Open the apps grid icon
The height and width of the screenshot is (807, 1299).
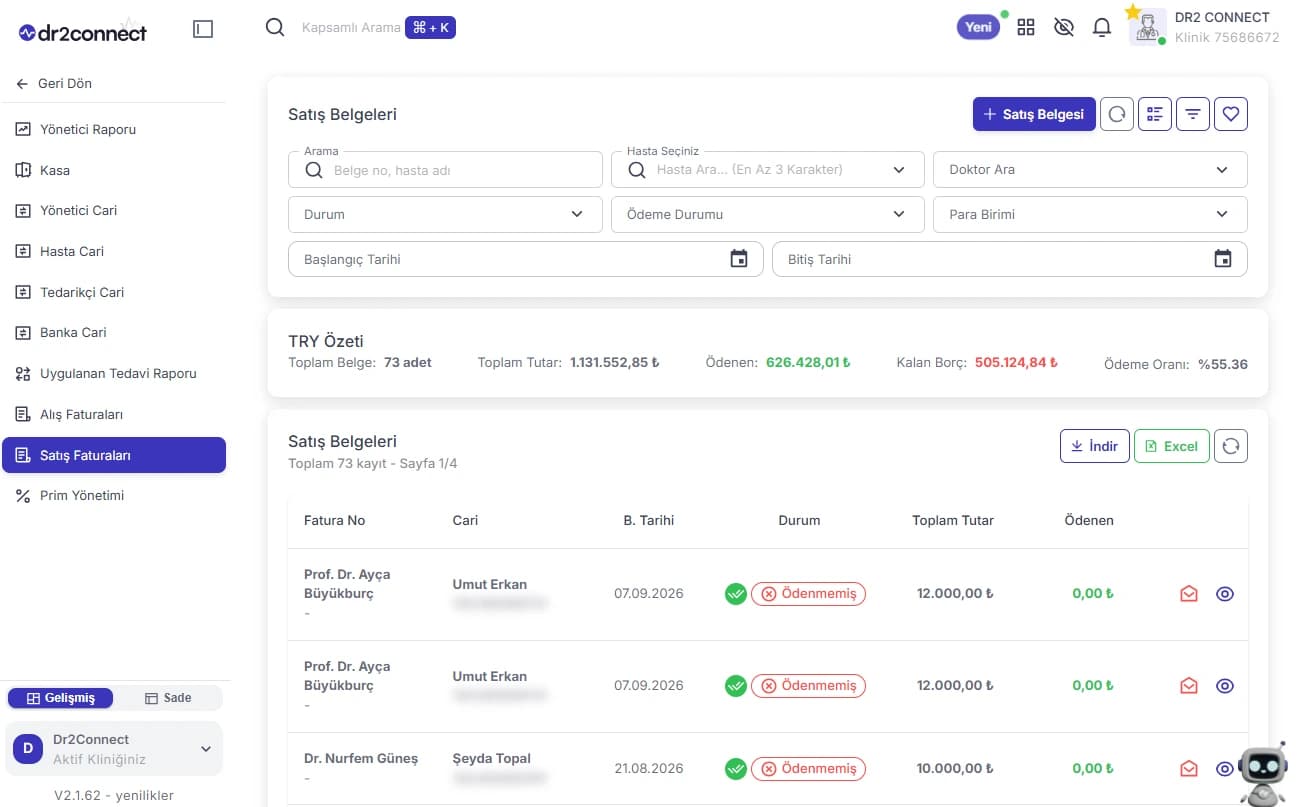point(1026,28)
